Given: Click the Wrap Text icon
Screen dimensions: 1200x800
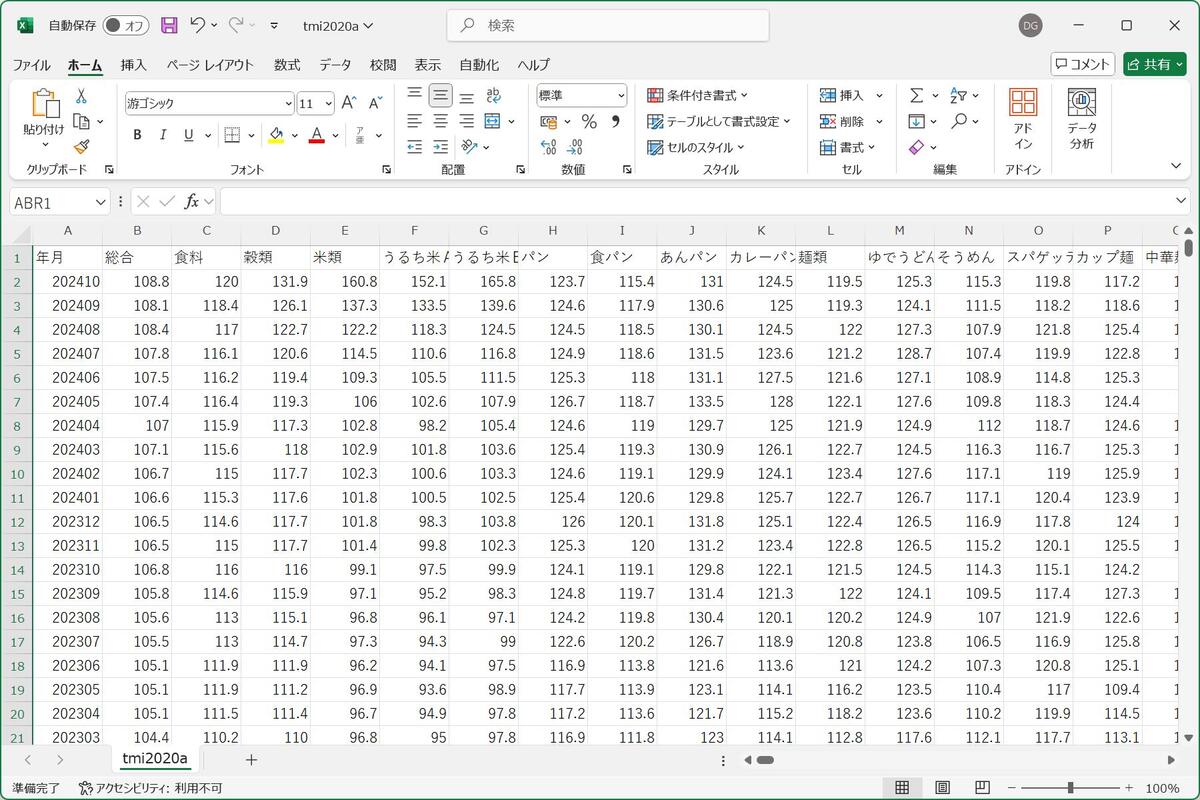Looking at the screenshot, I should click(x=493, y=95).
